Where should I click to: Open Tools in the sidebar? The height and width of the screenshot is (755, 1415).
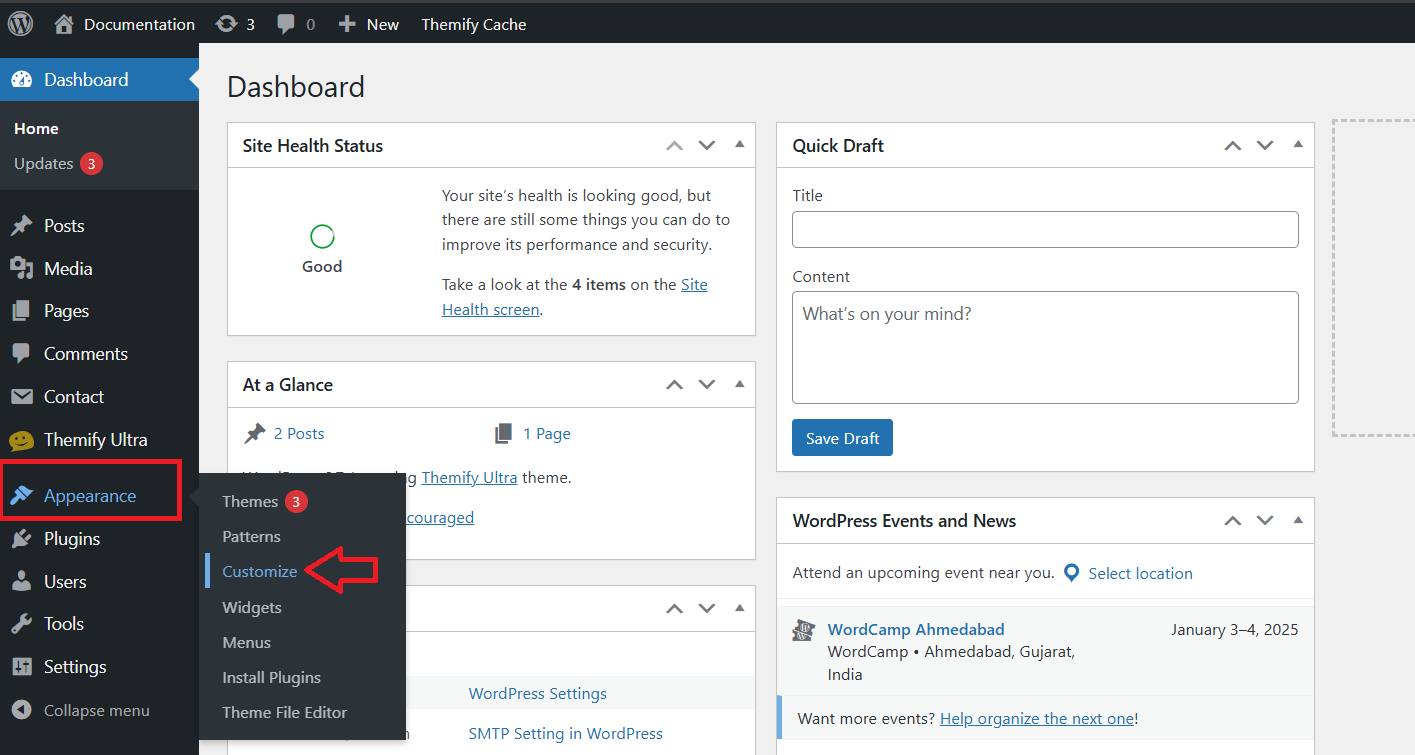[63, 624]
